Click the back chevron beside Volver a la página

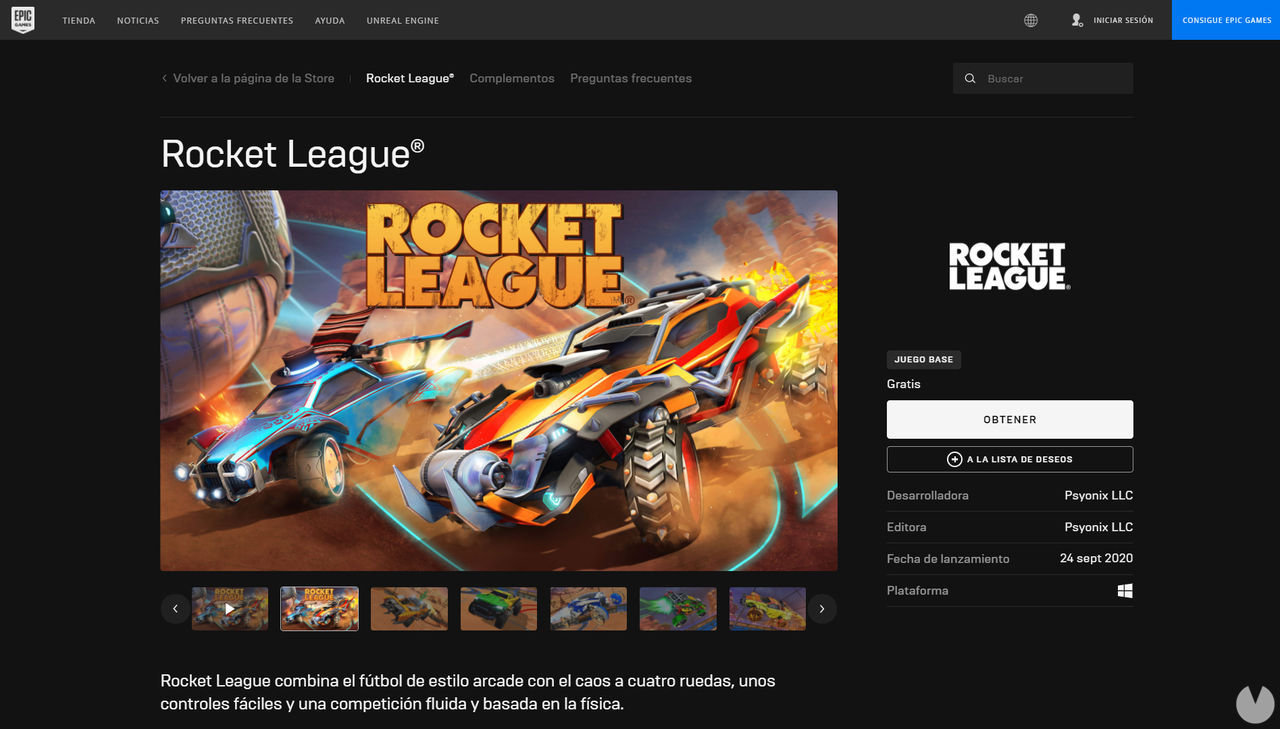[164, 78]
